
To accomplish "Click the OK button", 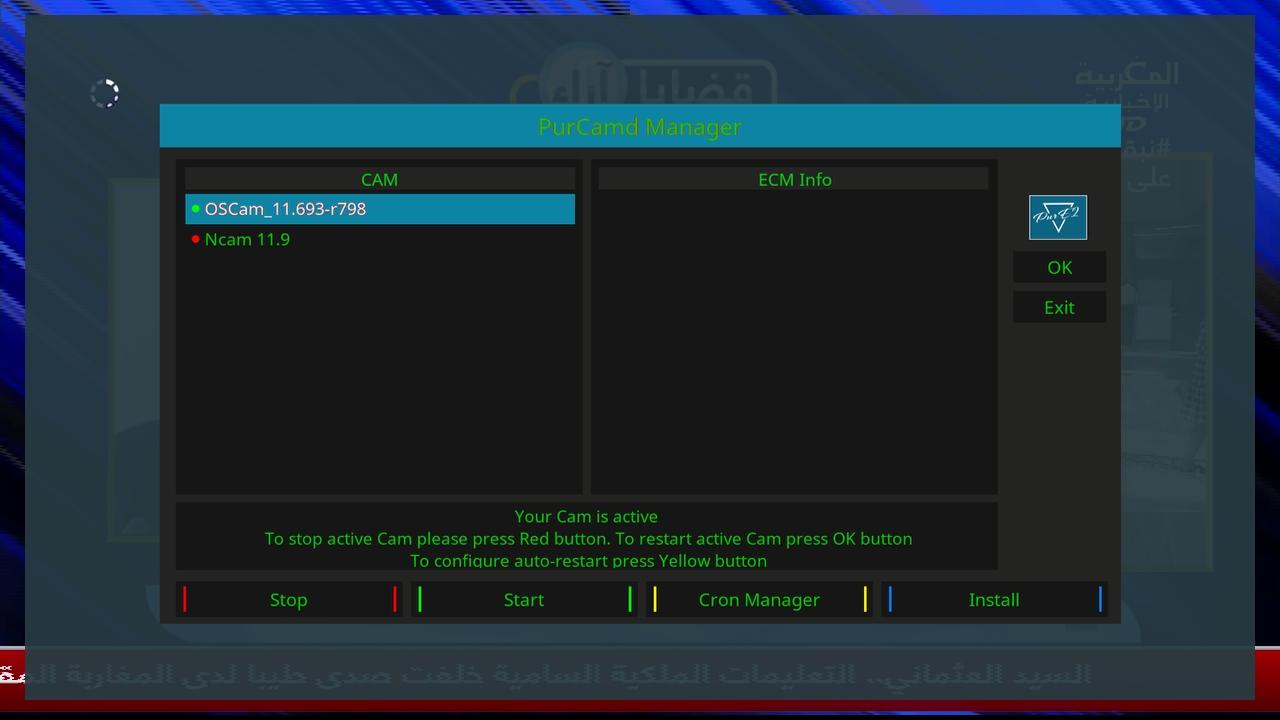I will 1059,267.
